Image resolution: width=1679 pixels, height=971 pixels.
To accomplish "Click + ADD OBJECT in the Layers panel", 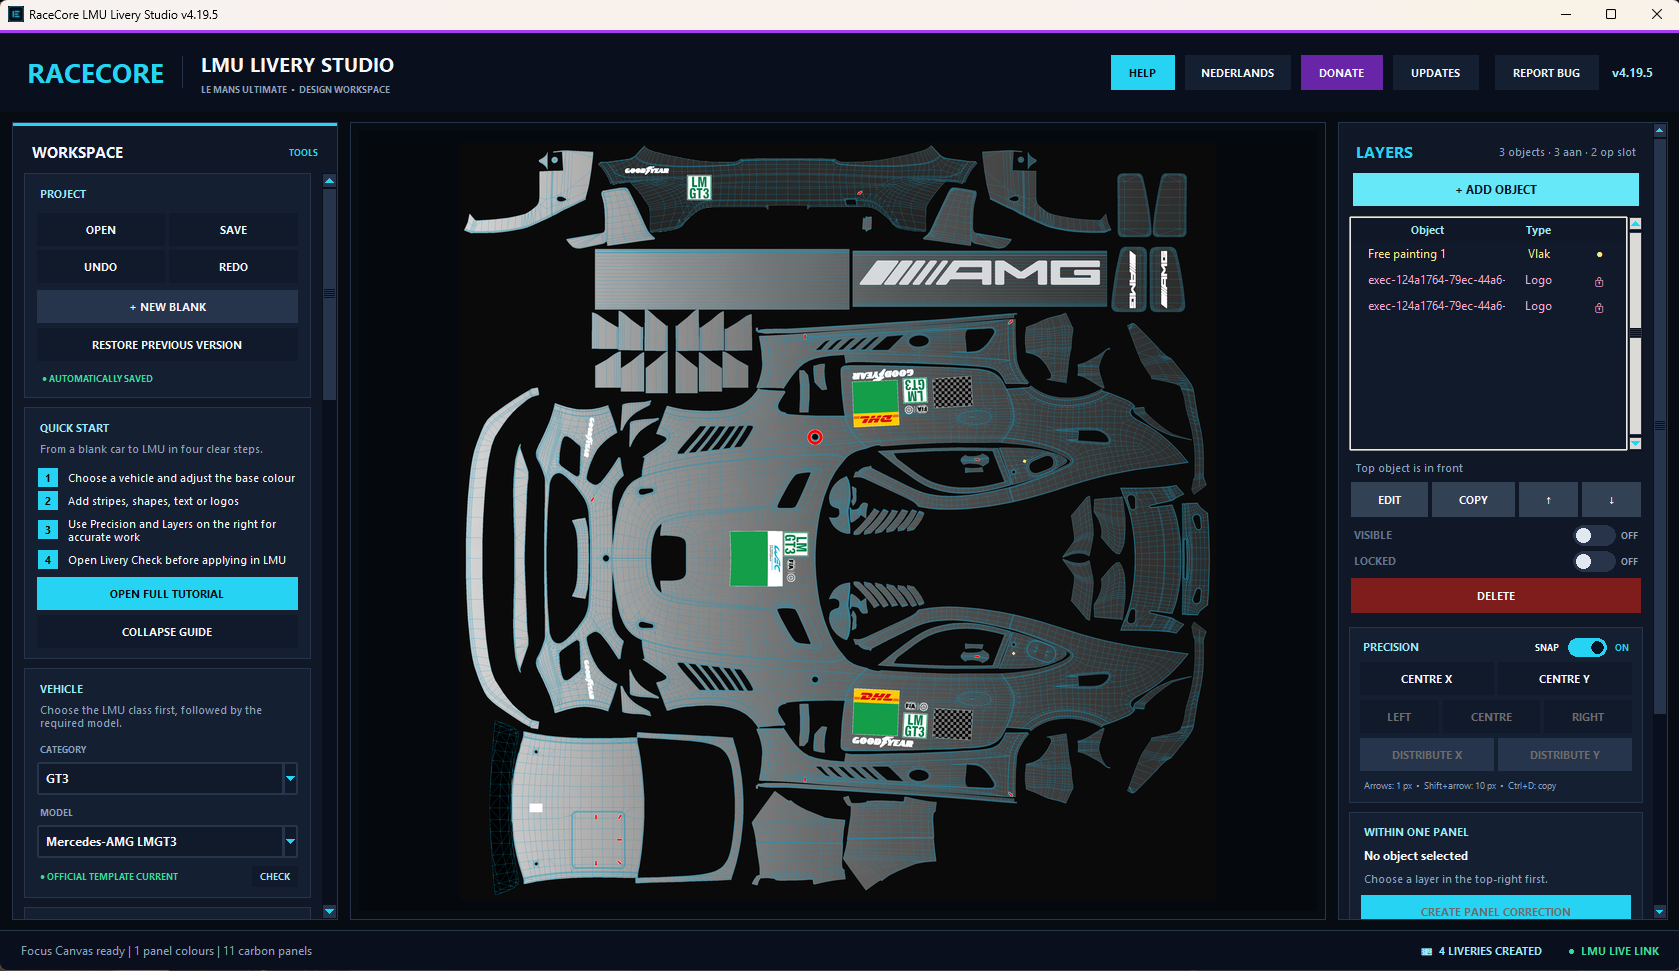I will point(1496,190).
